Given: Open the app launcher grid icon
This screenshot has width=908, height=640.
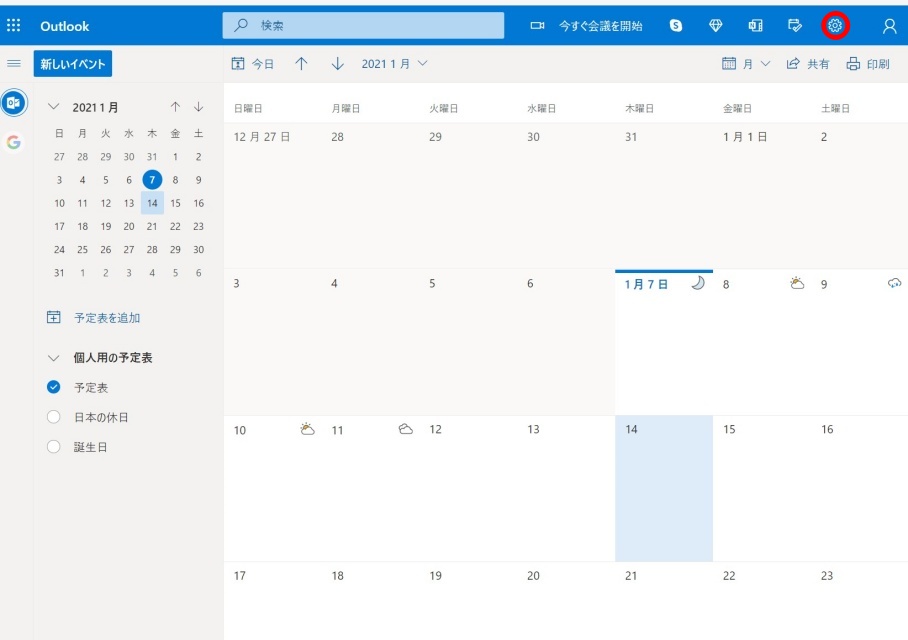Looking at the screenshot, I should pyautogui.click(x=13, y=25).
